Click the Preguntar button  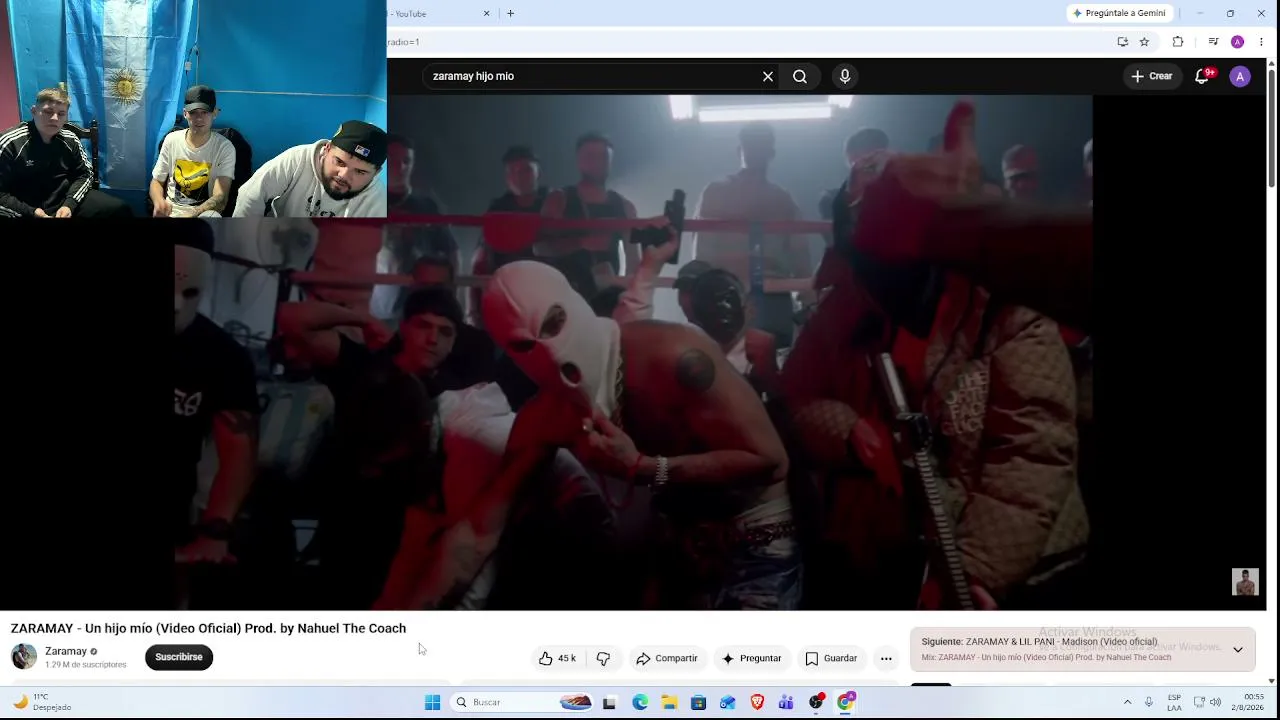[x=751, y=658]
